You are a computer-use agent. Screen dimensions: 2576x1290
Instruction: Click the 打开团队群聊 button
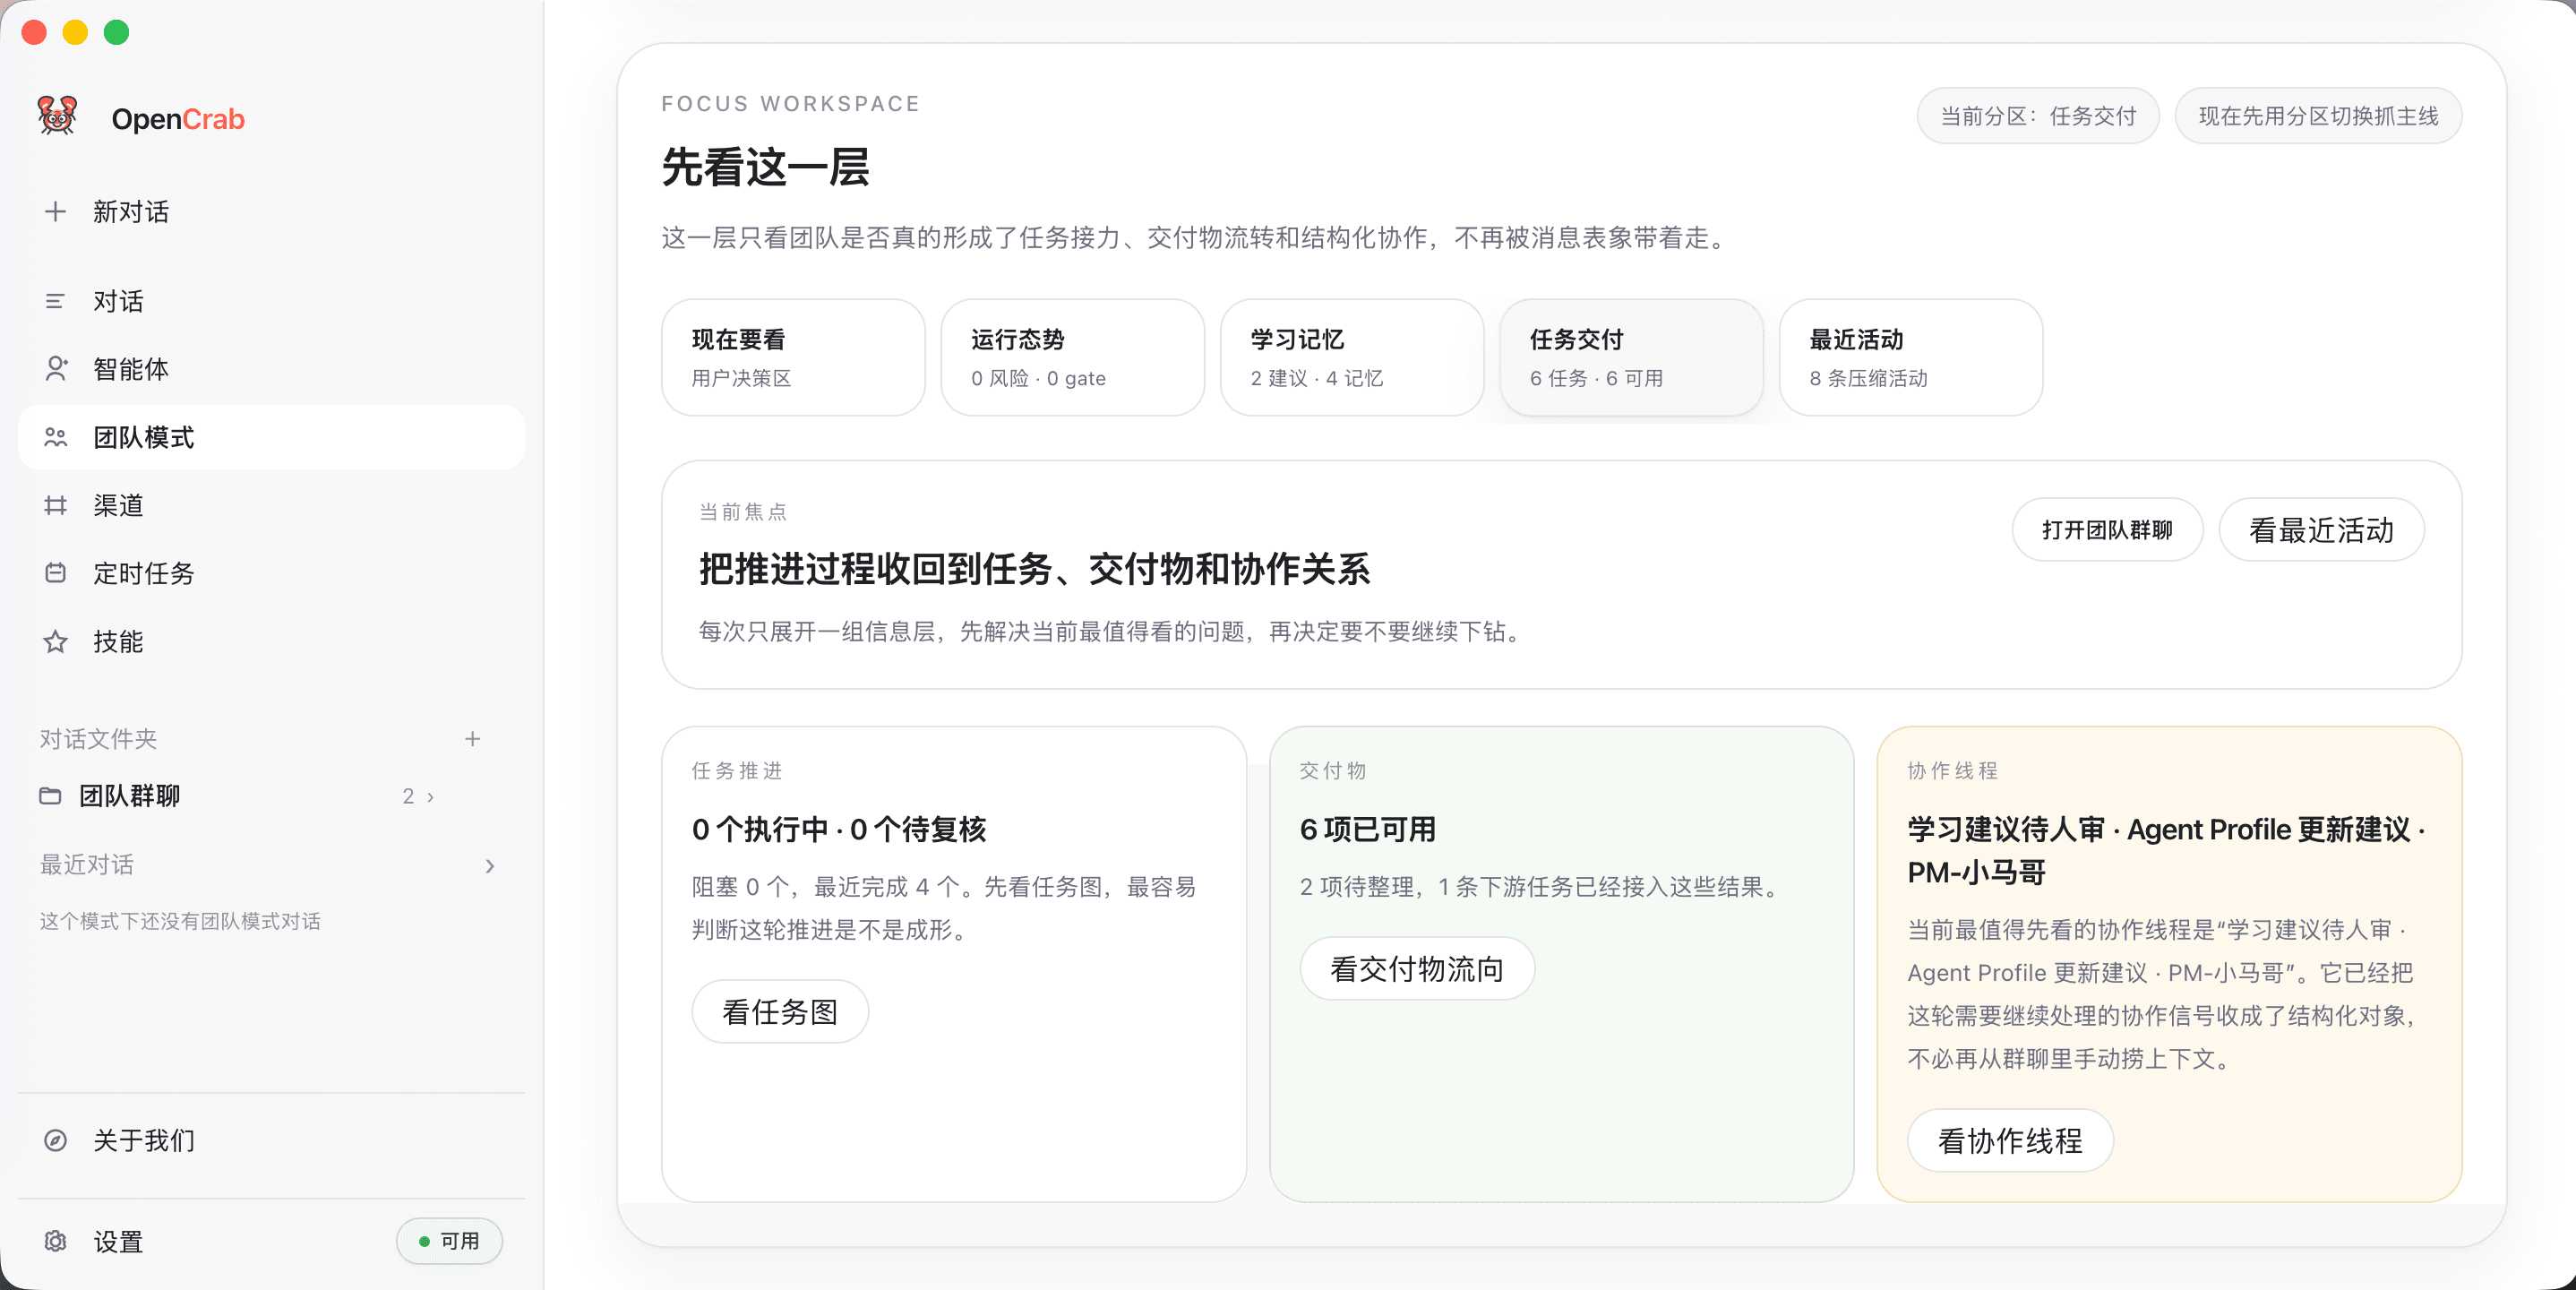point(2107,530)
